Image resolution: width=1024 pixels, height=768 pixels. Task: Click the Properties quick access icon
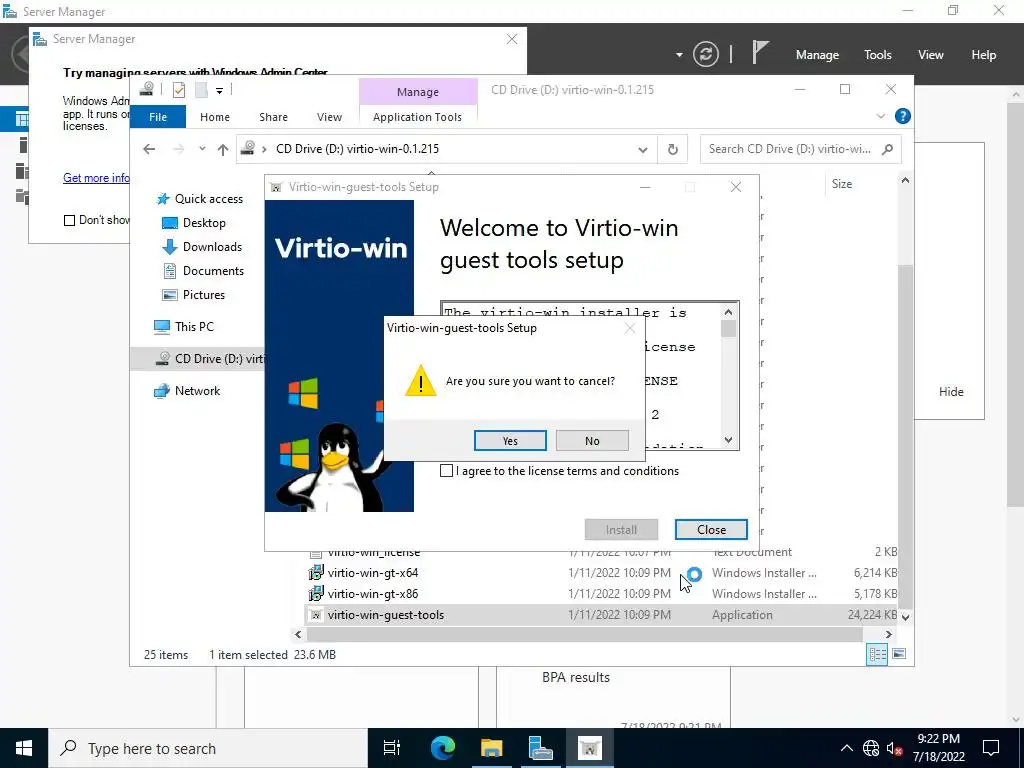pos(179,89)
